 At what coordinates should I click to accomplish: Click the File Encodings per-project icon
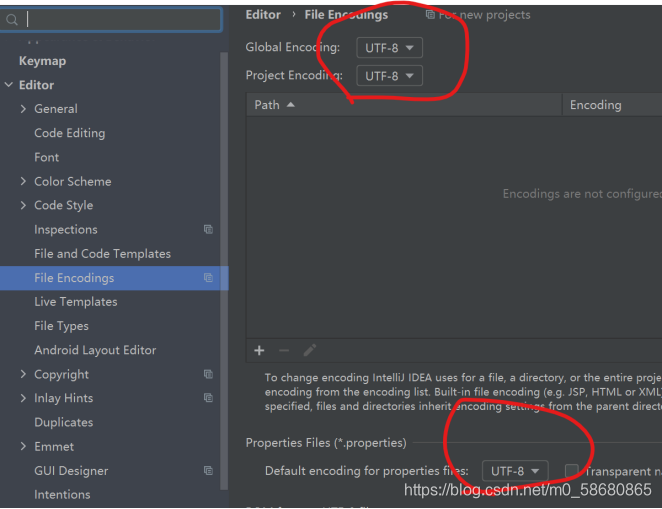(x=208, y=277)
